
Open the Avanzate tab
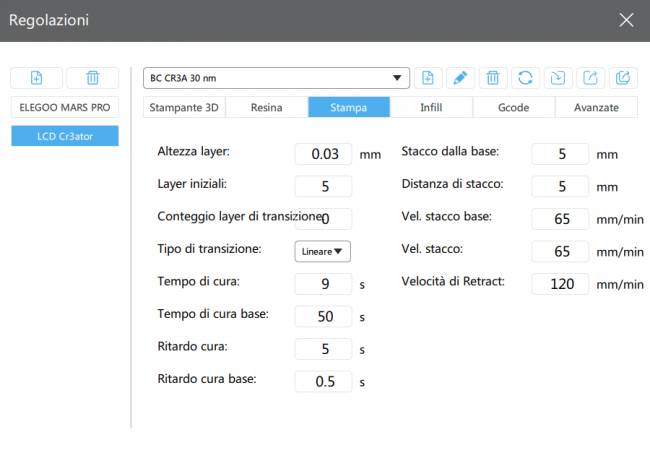tap(596, 107)
